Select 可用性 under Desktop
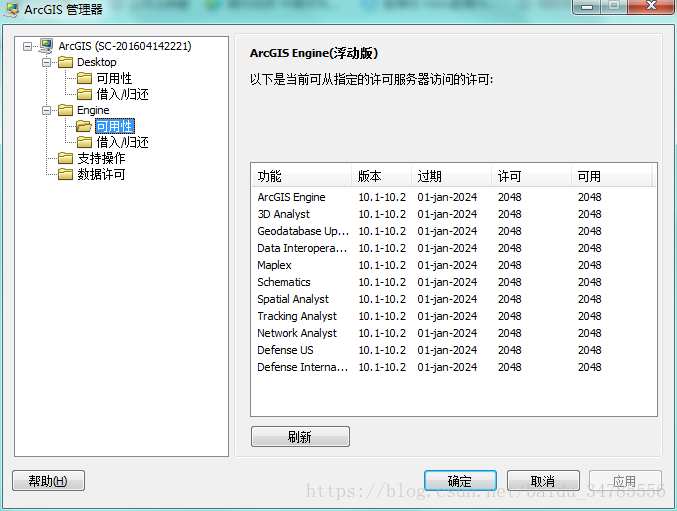This screenshot has height=511, width=677. coord(114,78)
